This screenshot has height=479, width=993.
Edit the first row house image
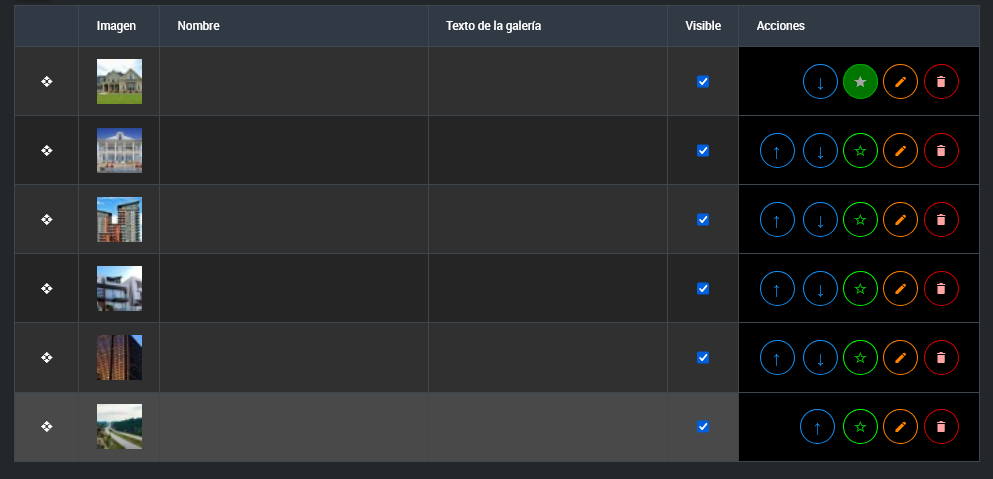tap(900, 82)
